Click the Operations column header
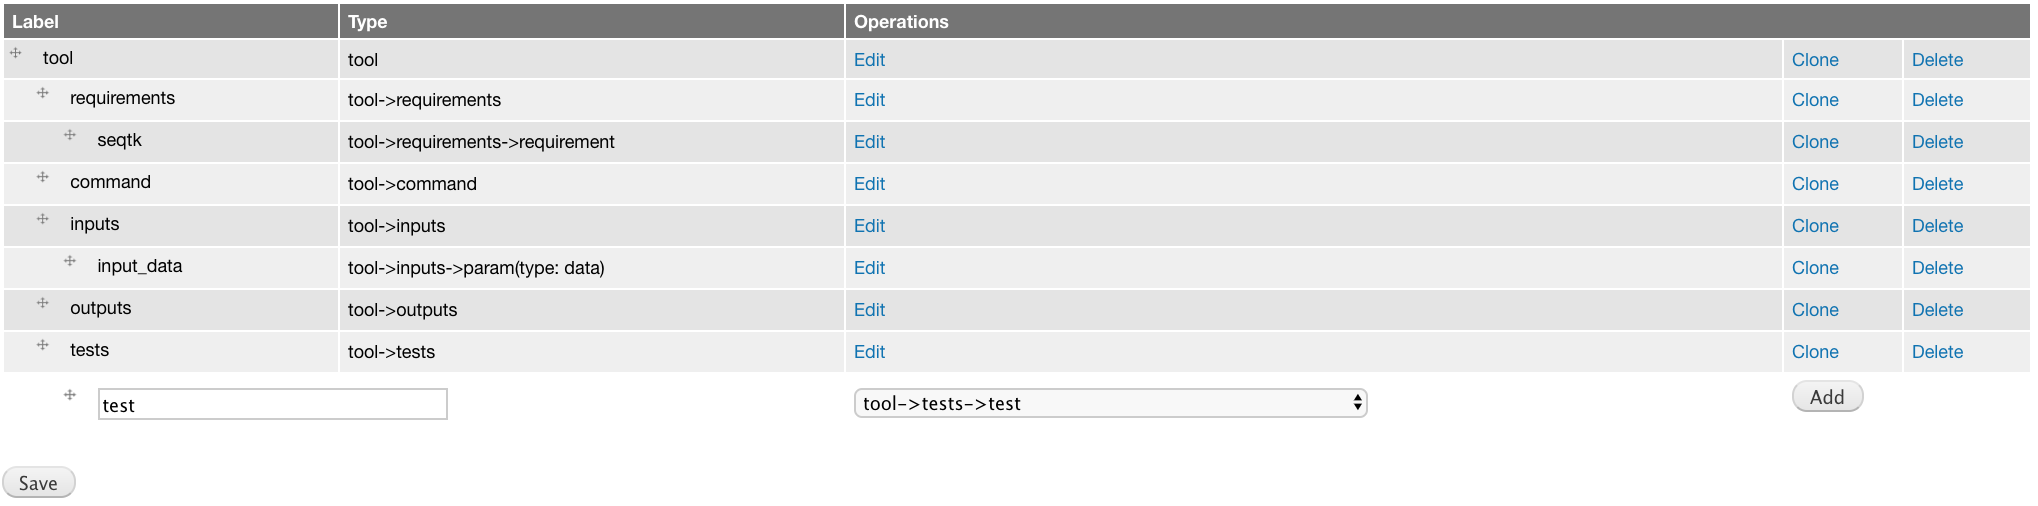2038x506 pixels. [x=1438, y=21]
